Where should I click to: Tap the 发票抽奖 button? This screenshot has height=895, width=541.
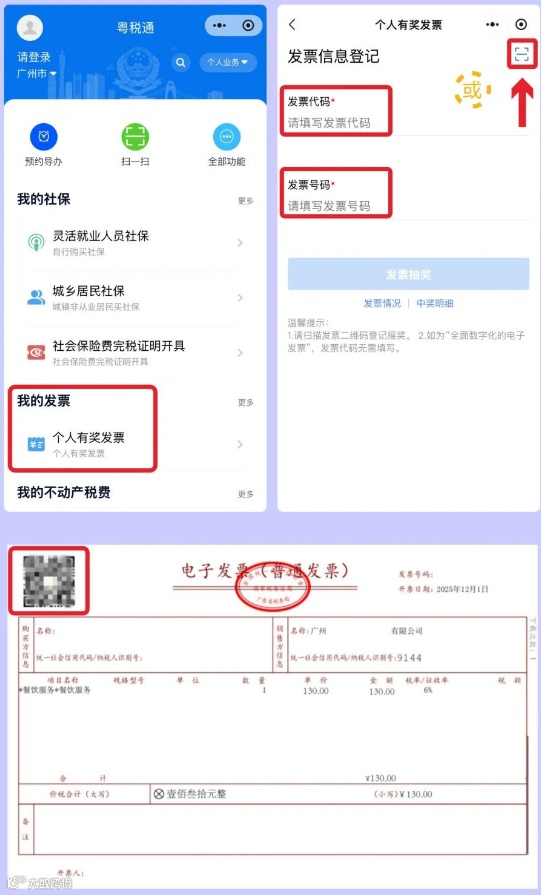pyautogui.click(x=408, y=274)
